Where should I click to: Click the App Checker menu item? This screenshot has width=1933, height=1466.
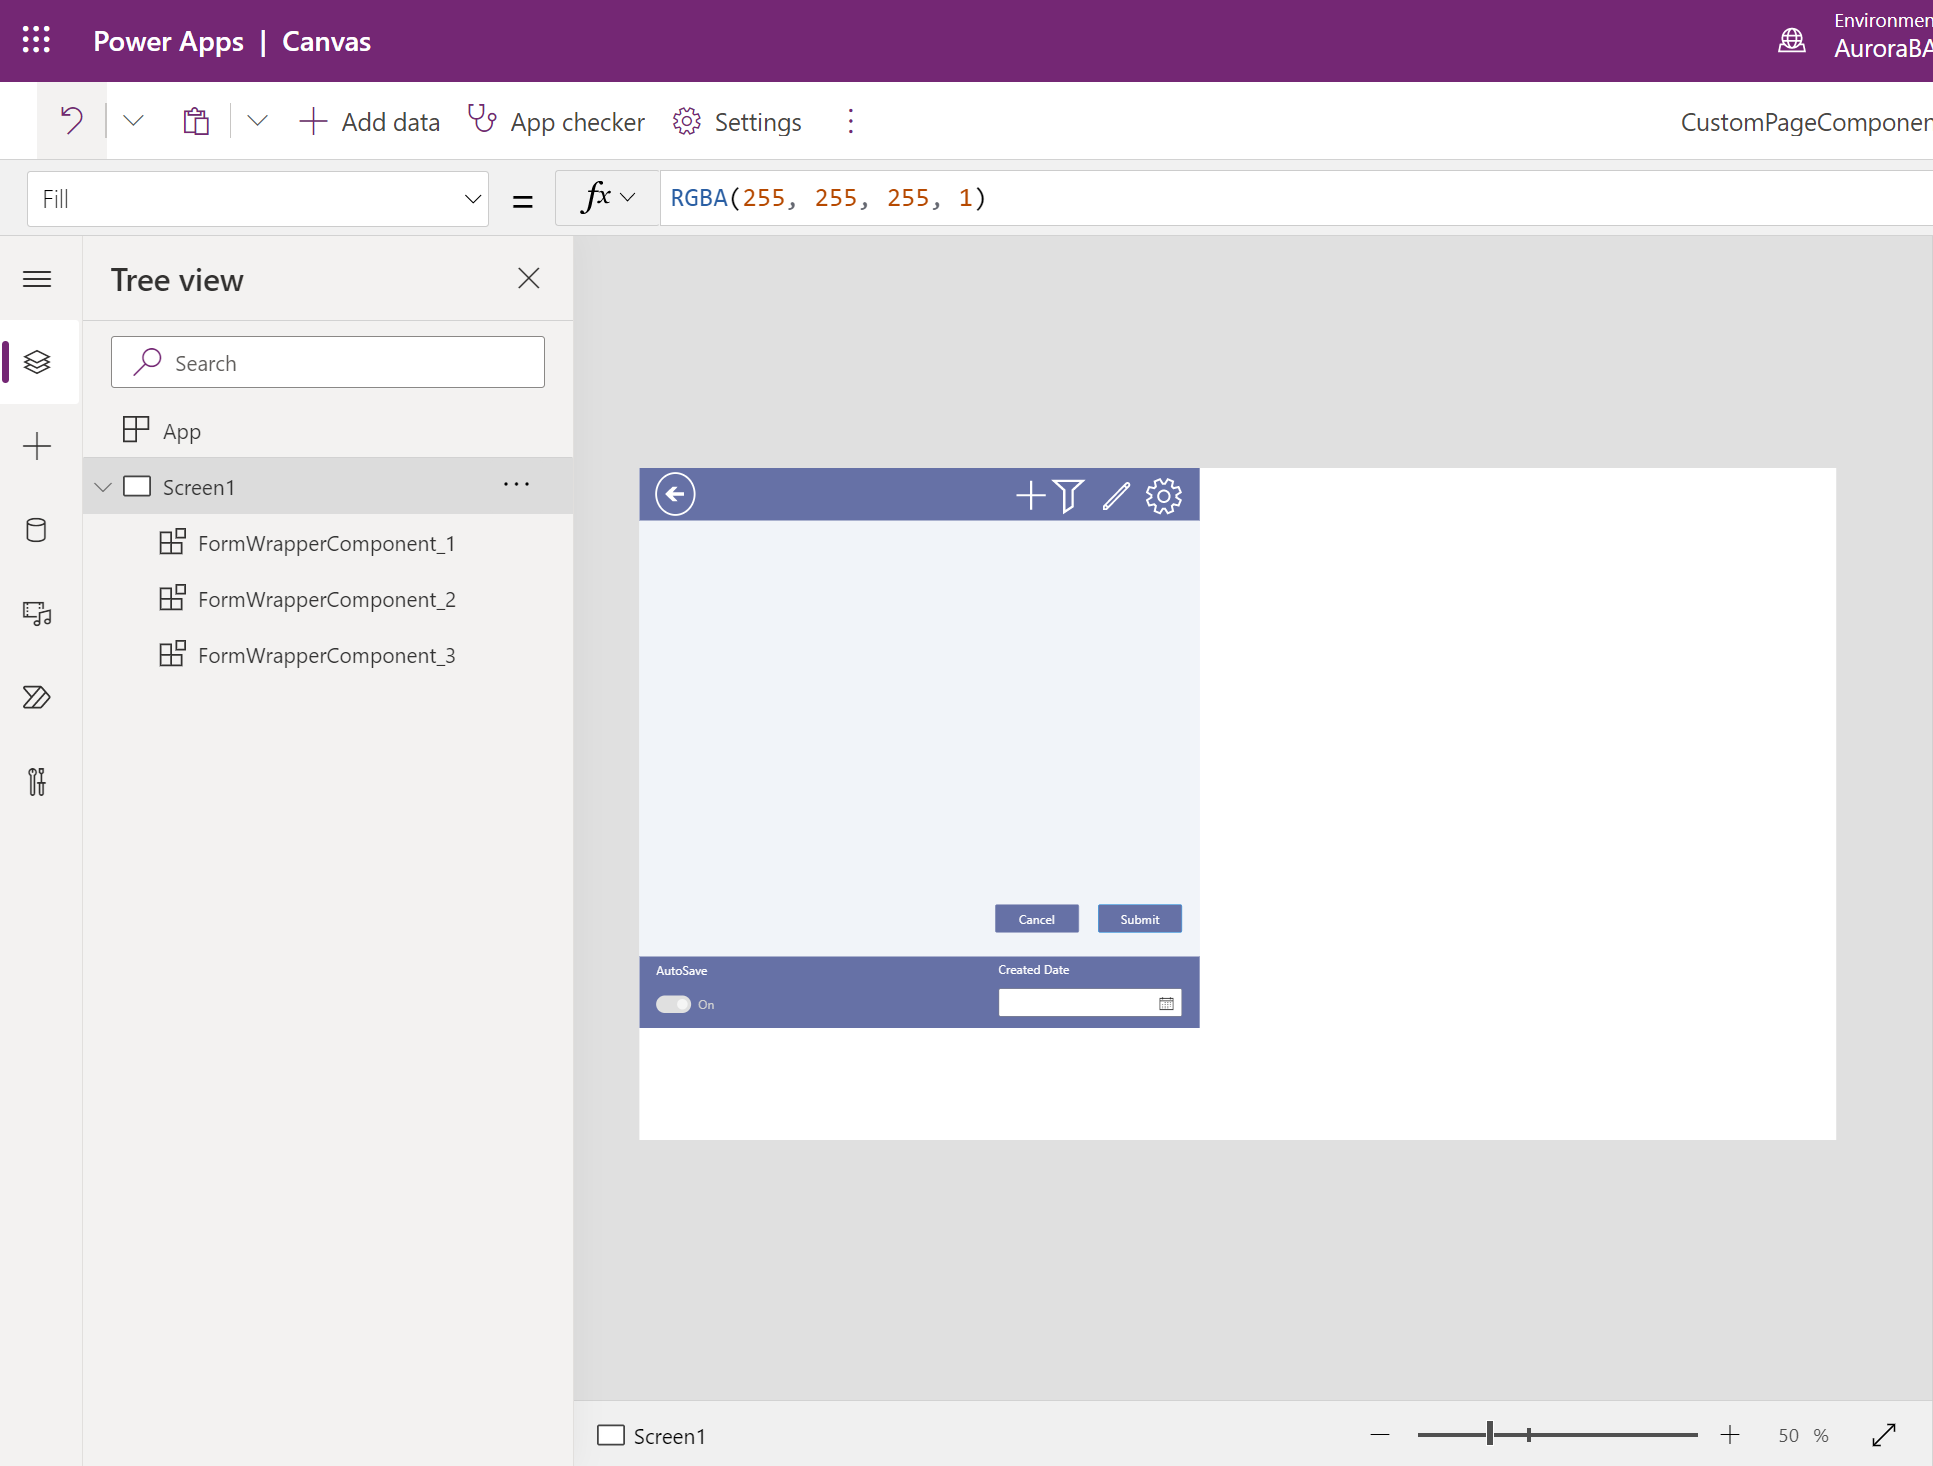click(x=558, y=120)
